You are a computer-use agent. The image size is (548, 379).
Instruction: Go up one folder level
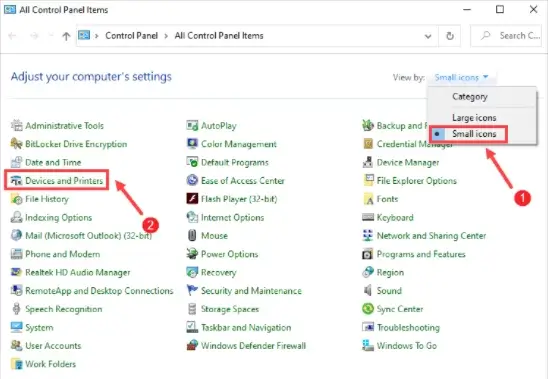[66, 36]
